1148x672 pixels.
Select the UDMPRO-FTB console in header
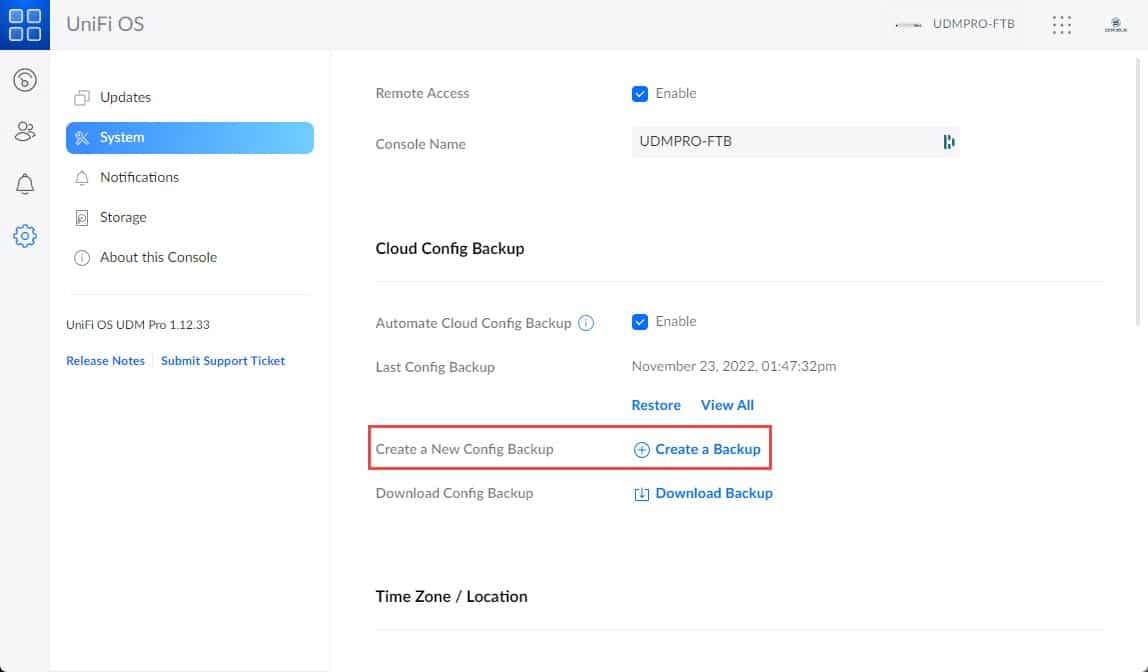[954, 24]
